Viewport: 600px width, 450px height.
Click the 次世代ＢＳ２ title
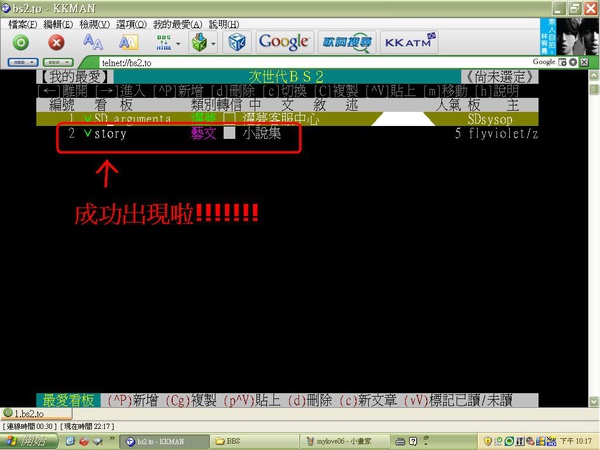click(x=286, y=77)
